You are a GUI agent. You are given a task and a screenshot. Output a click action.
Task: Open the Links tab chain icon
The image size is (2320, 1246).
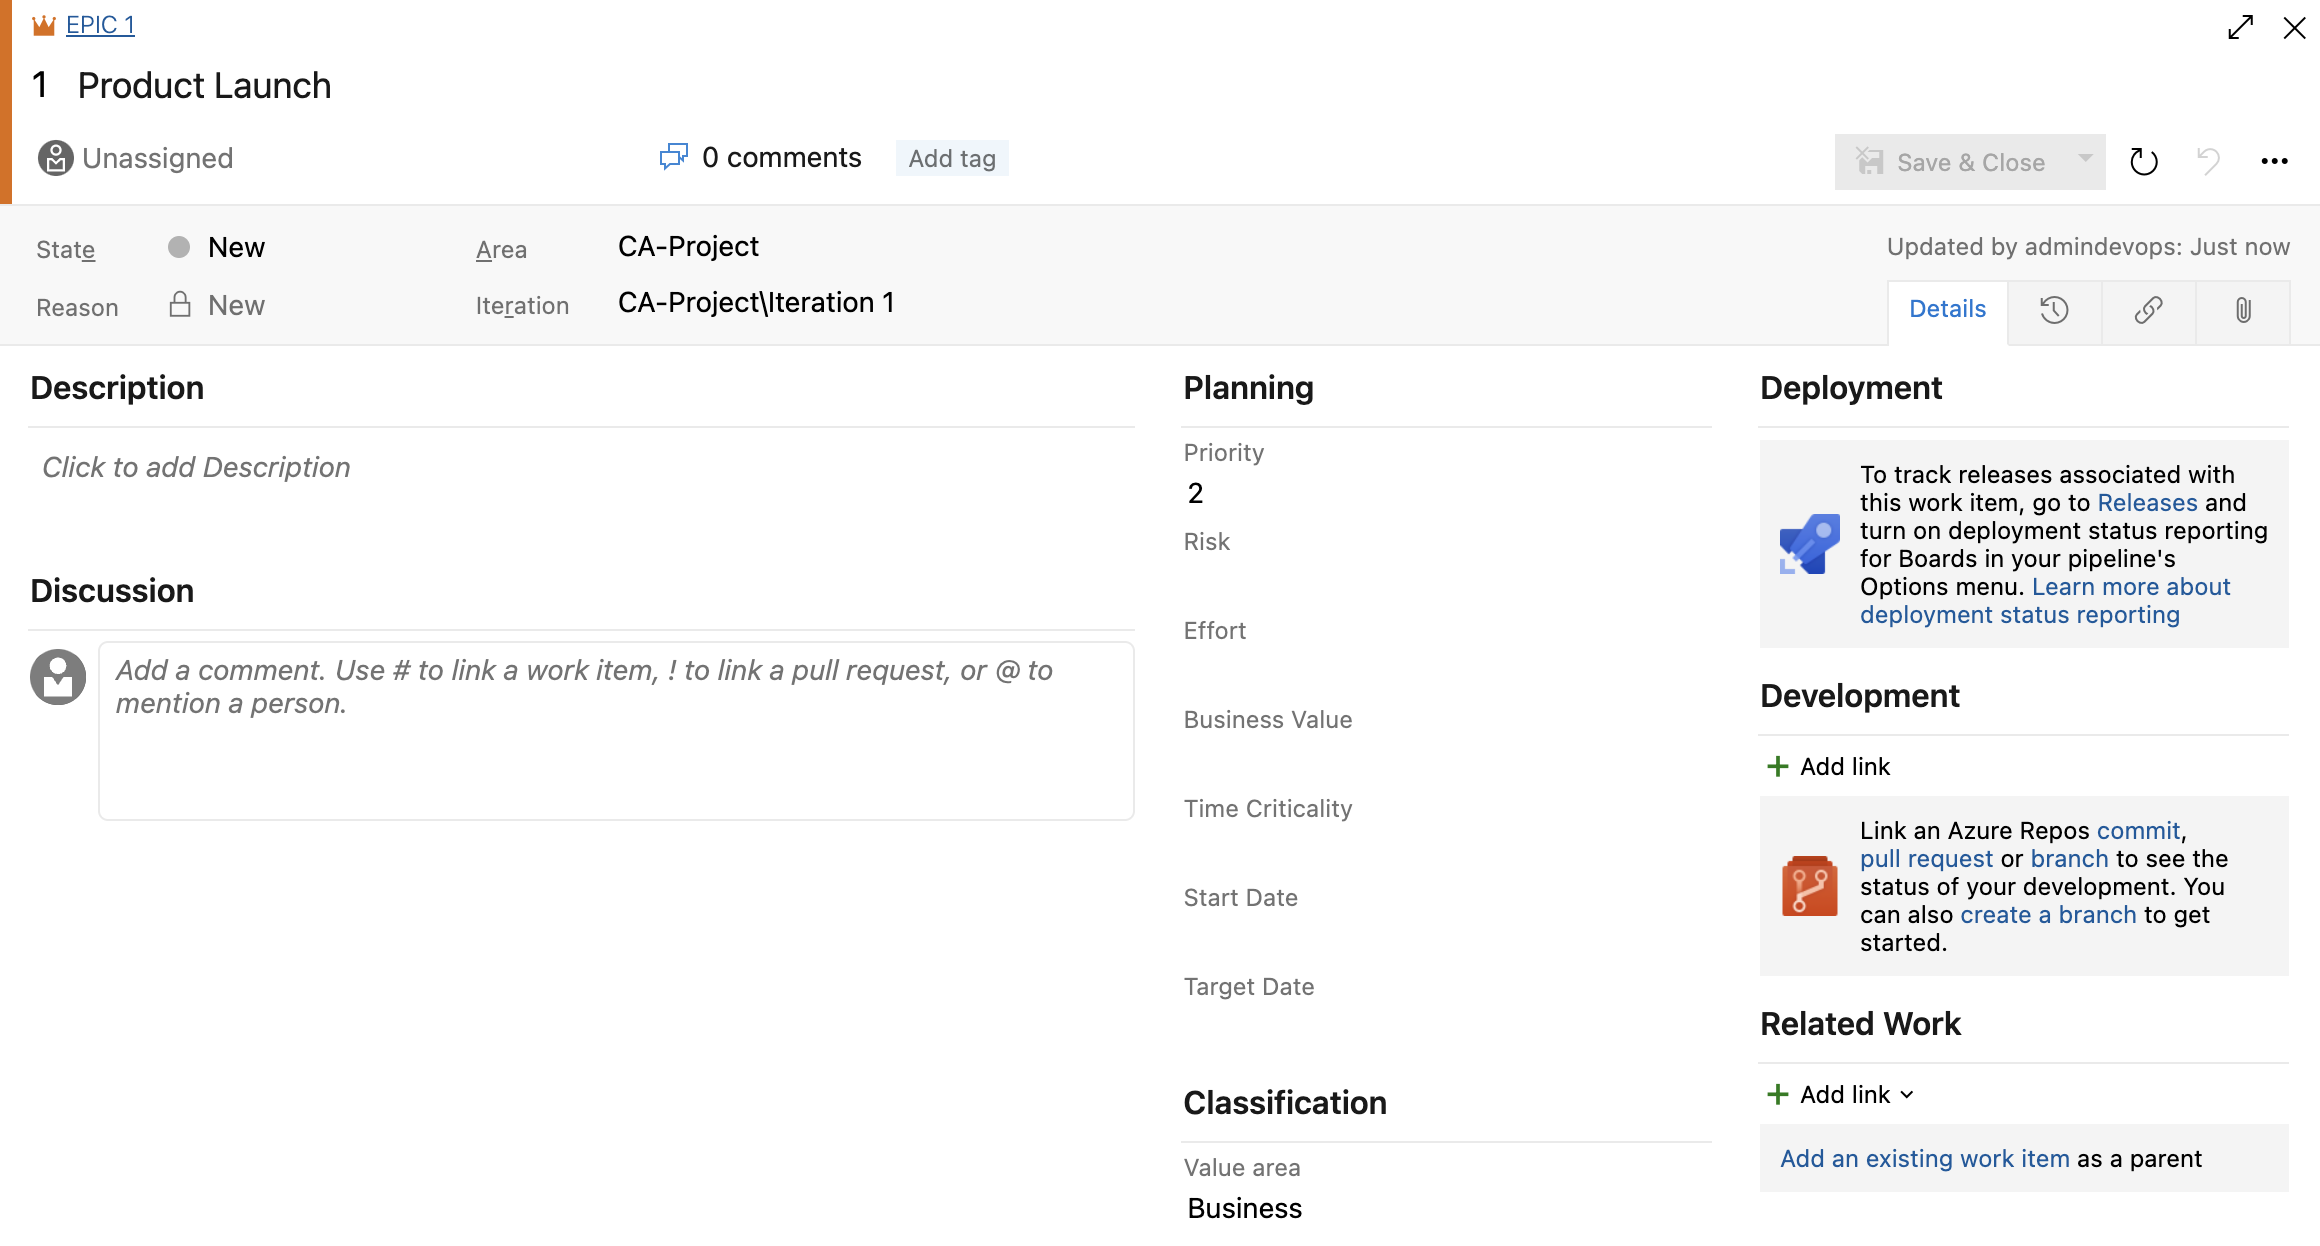coord(2148,311)
